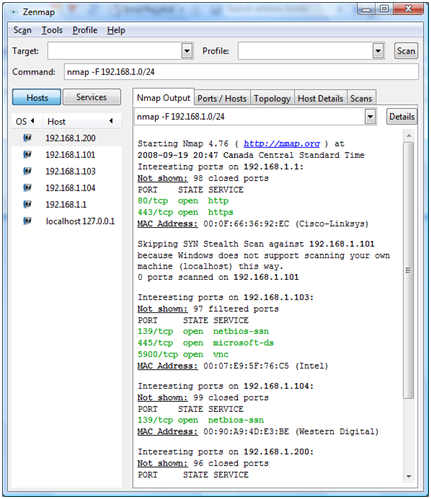
Task: Expand the scan output selector dropdown
Action: 370,117
